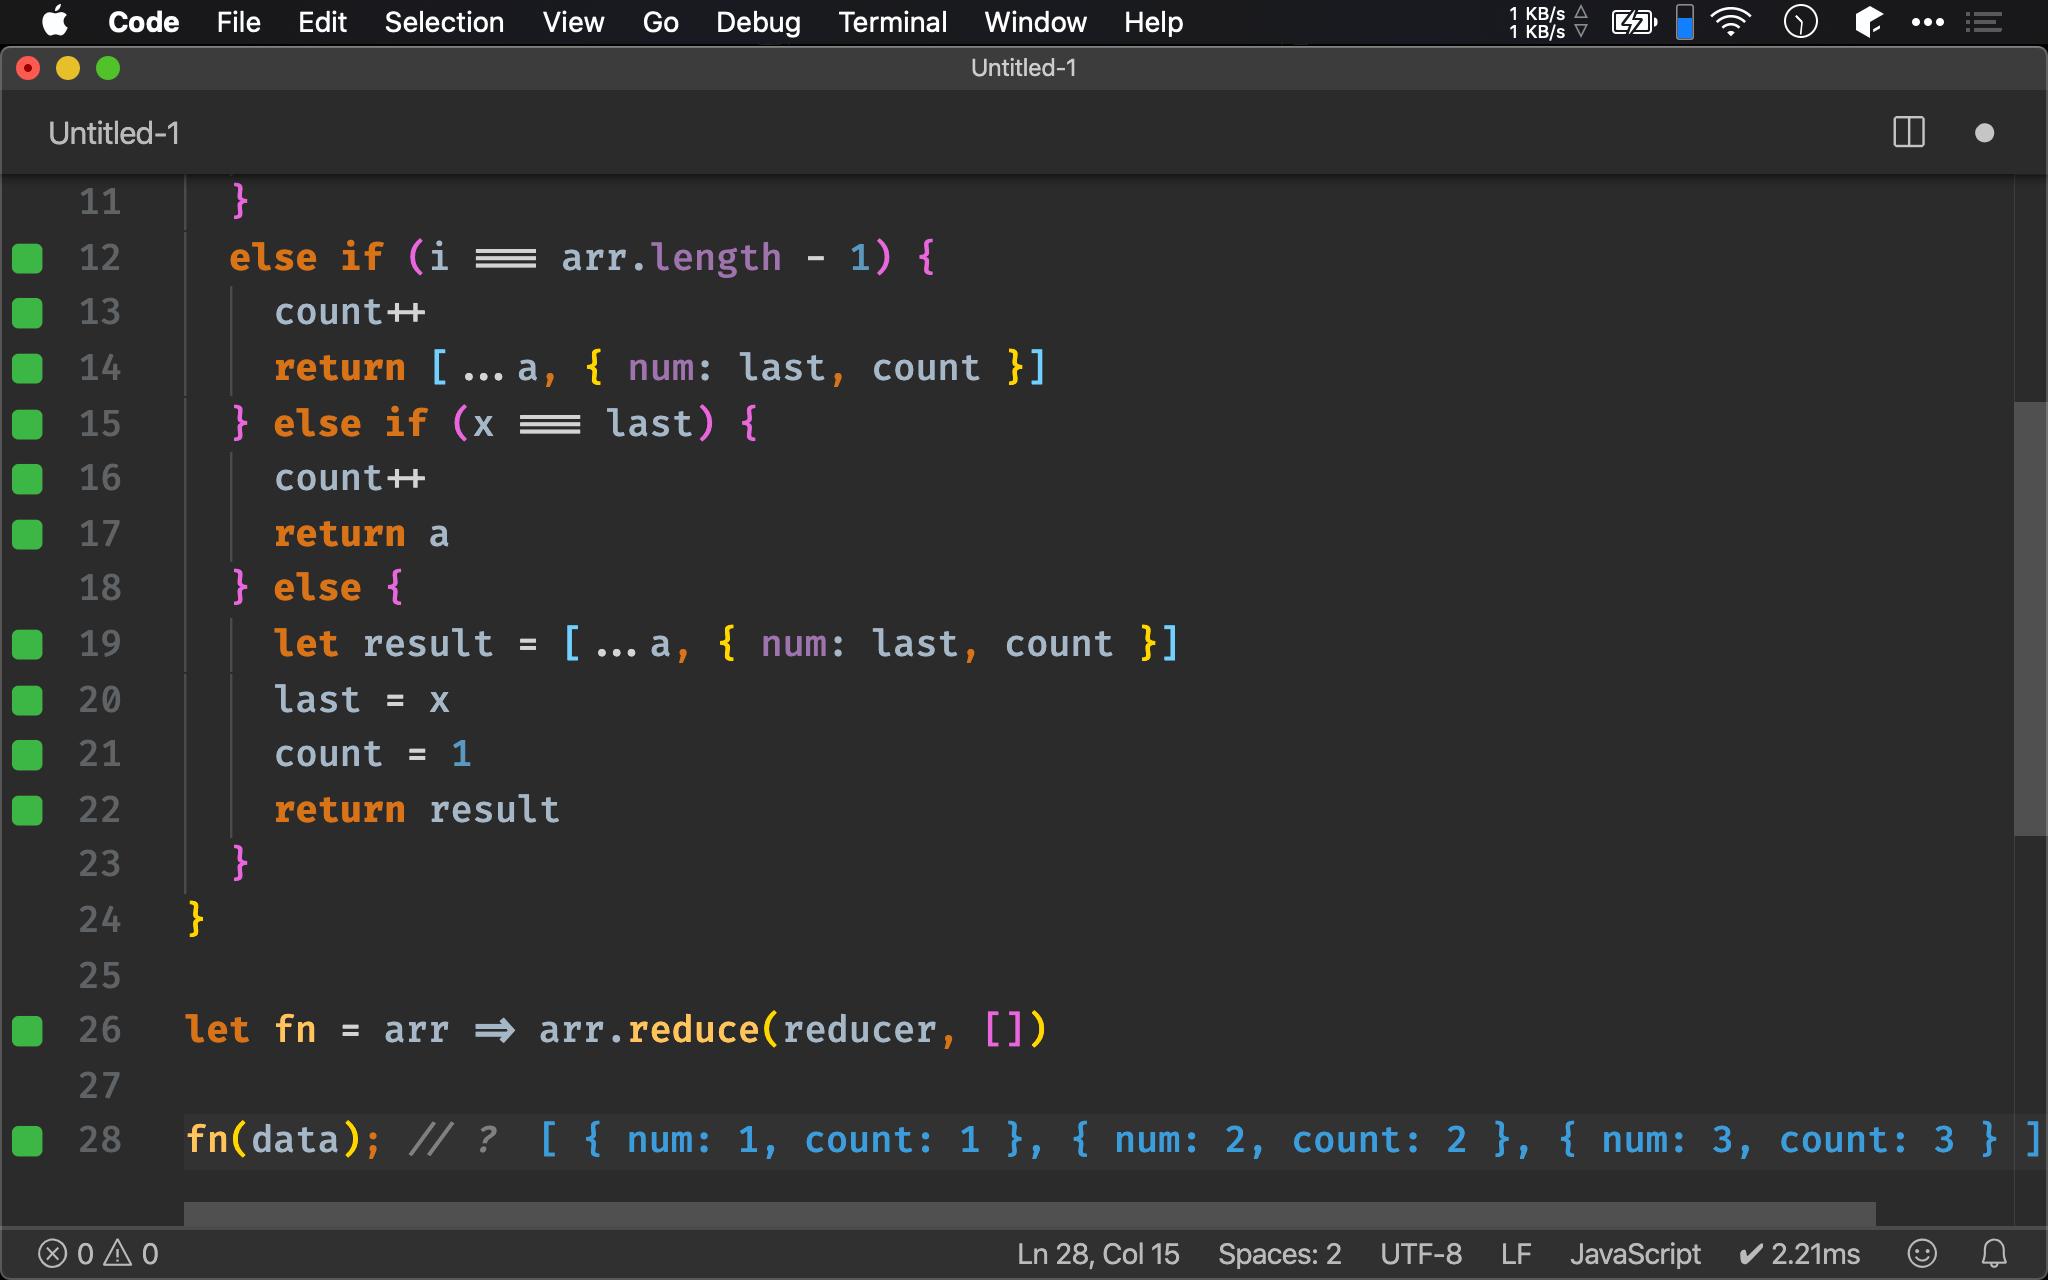Open the JavaScript language mode selector
Screen dimensions: 2048x1280
(1634, 1253)
